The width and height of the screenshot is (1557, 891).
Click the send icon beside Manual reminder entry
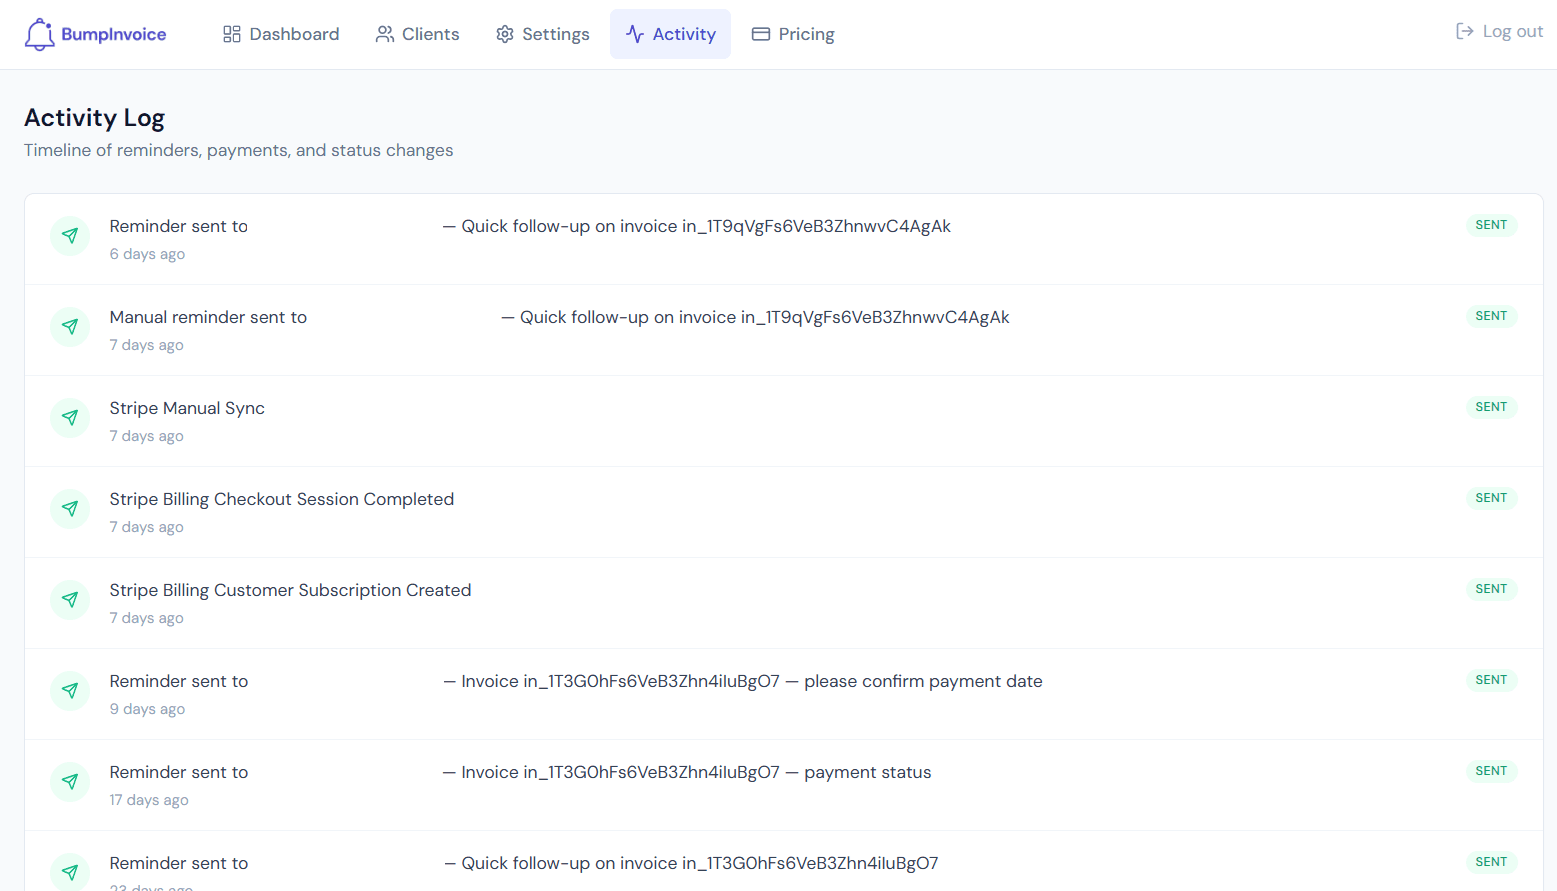click(70, 327)
